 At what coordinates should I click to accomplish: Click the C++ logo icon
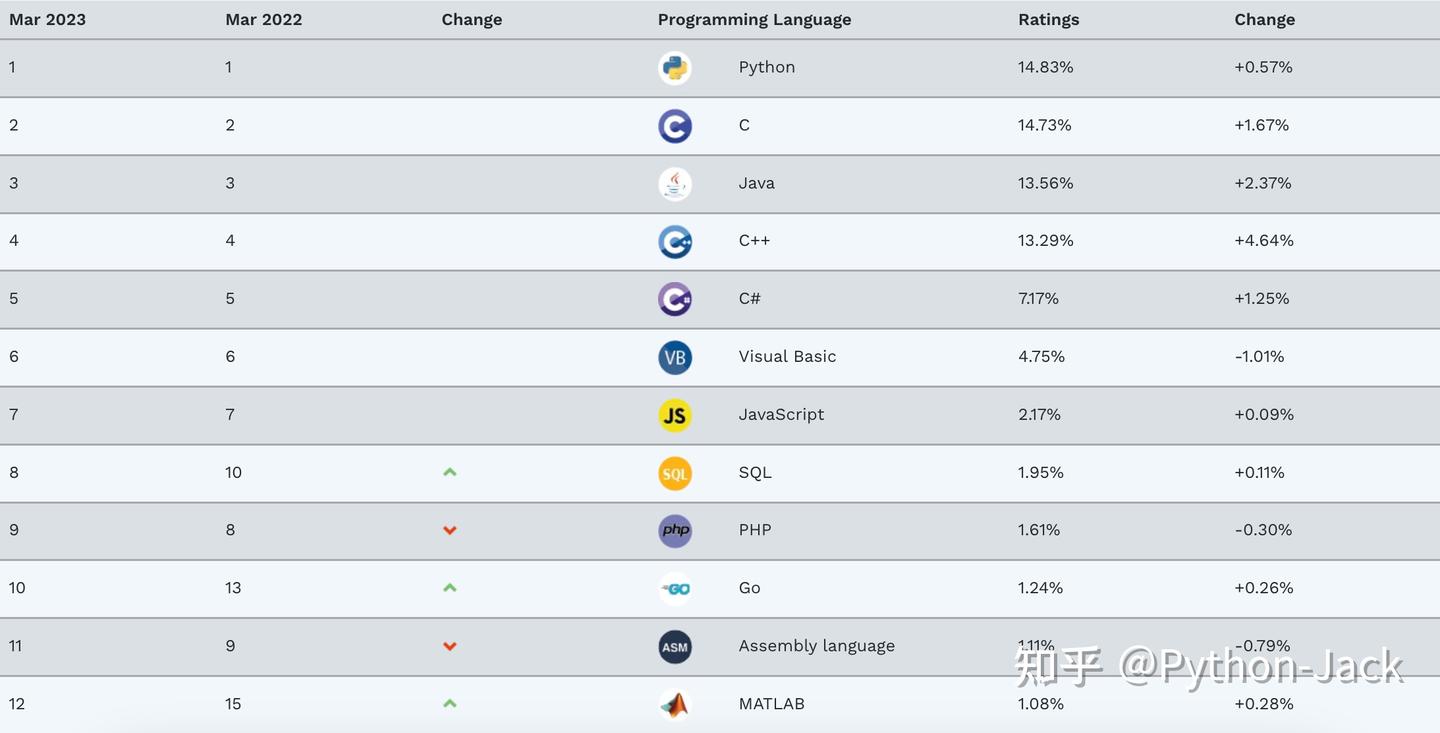point(675,241)
